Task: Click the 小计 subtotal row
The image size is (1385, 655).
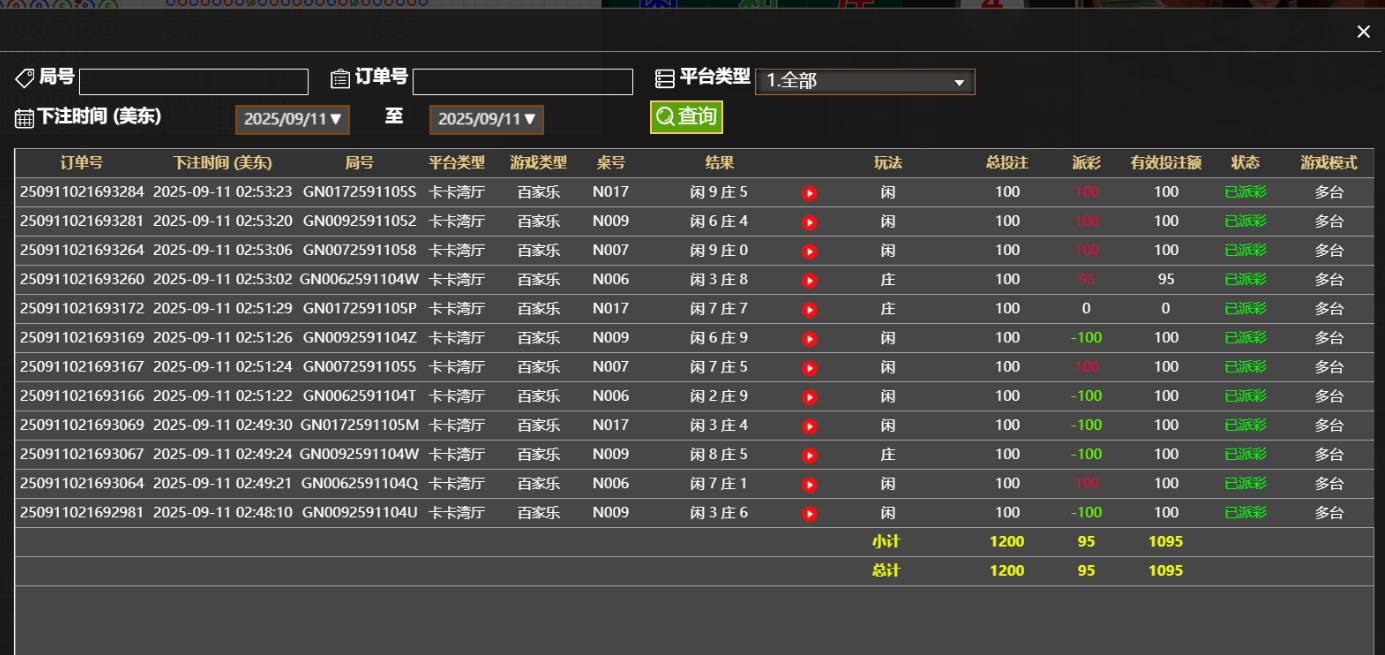Action: (888, 541)
